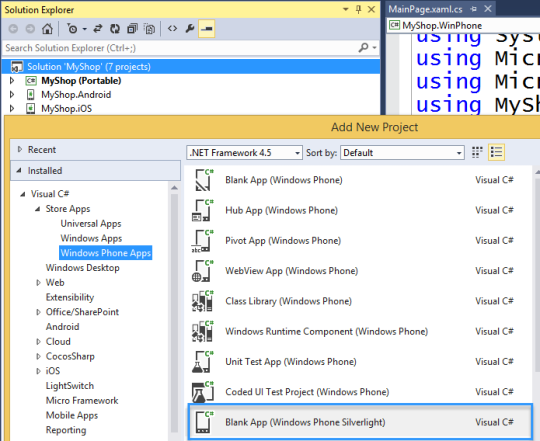Collapse the Store Apps node
540x441 pixels.
coord(38,209)
